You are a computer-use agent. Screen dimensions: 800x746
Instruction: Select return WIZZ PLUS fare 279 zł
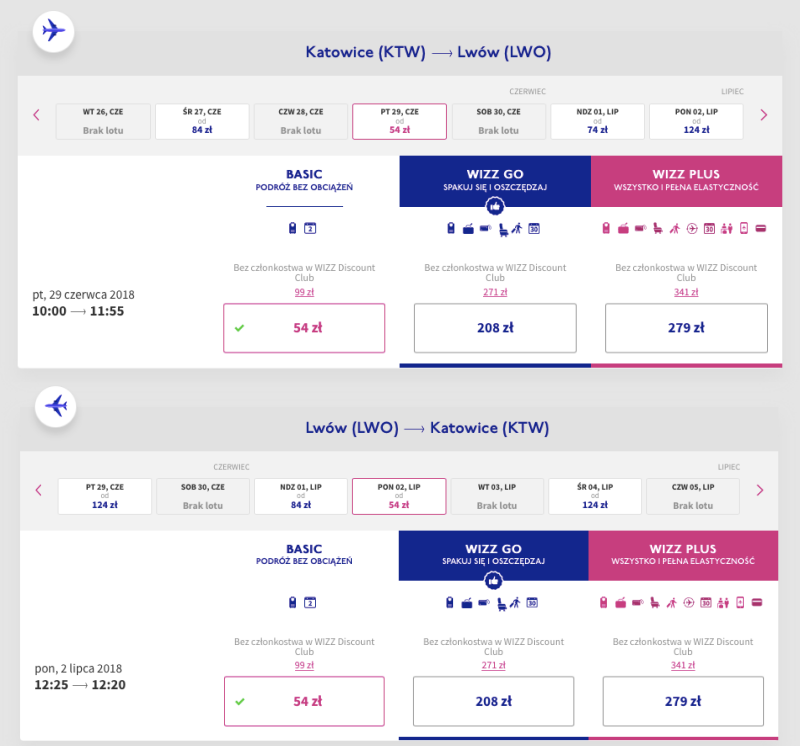point(683,702)
